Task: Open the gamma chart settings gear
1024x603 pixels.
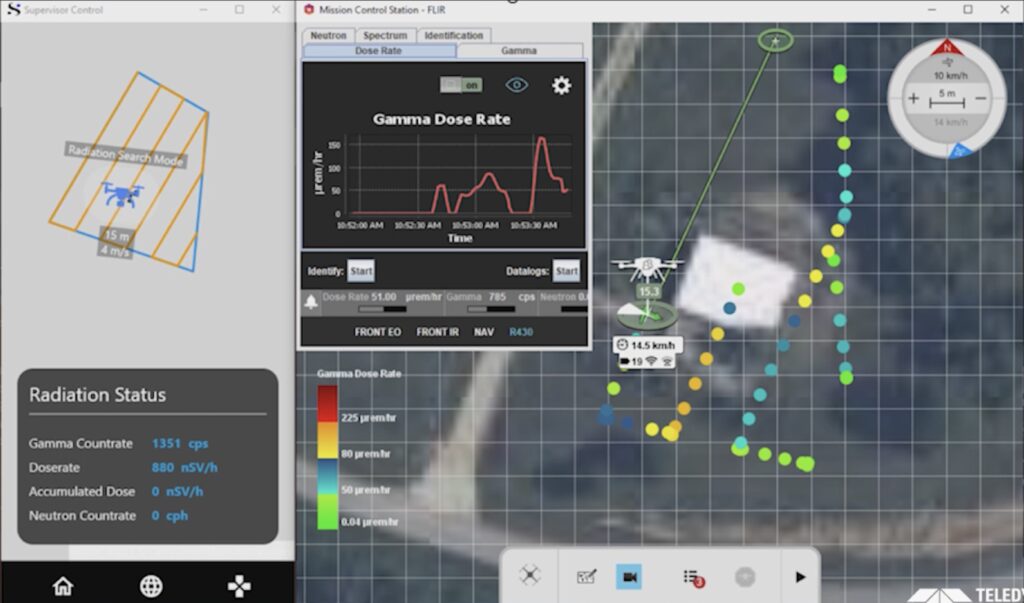Action: pos(561,86)
